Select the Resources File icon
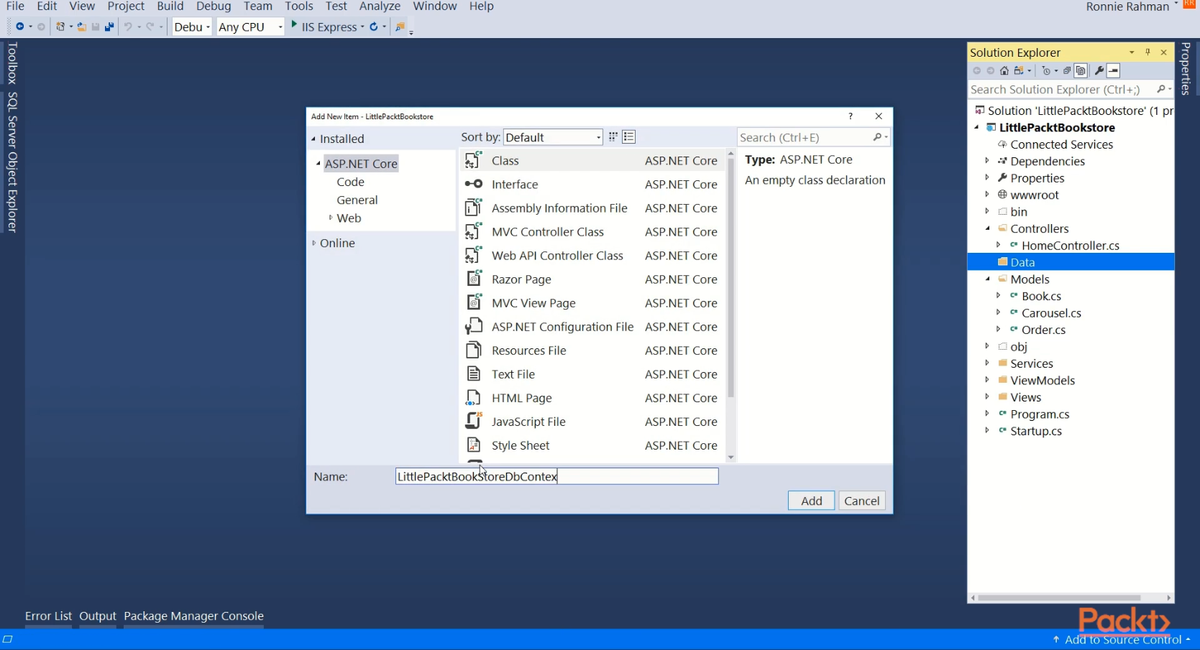Screen dimensions: 1200x650 474,350
